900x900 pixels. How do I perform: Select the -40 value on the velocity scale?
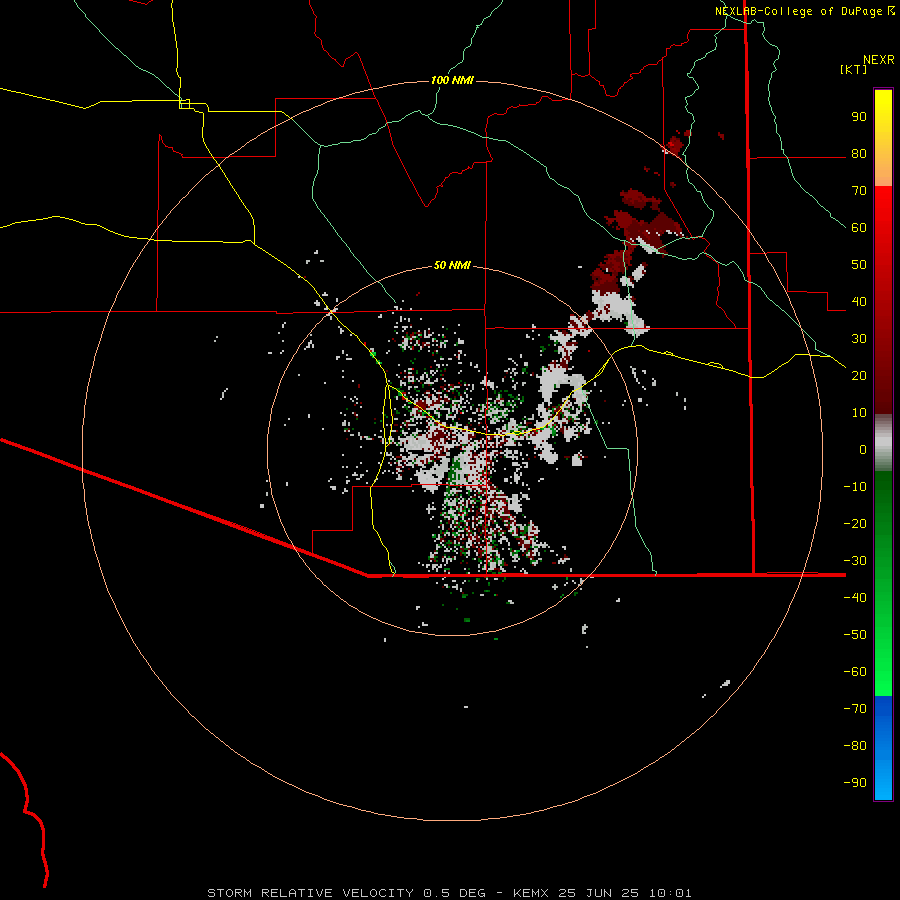click(855, 598)
